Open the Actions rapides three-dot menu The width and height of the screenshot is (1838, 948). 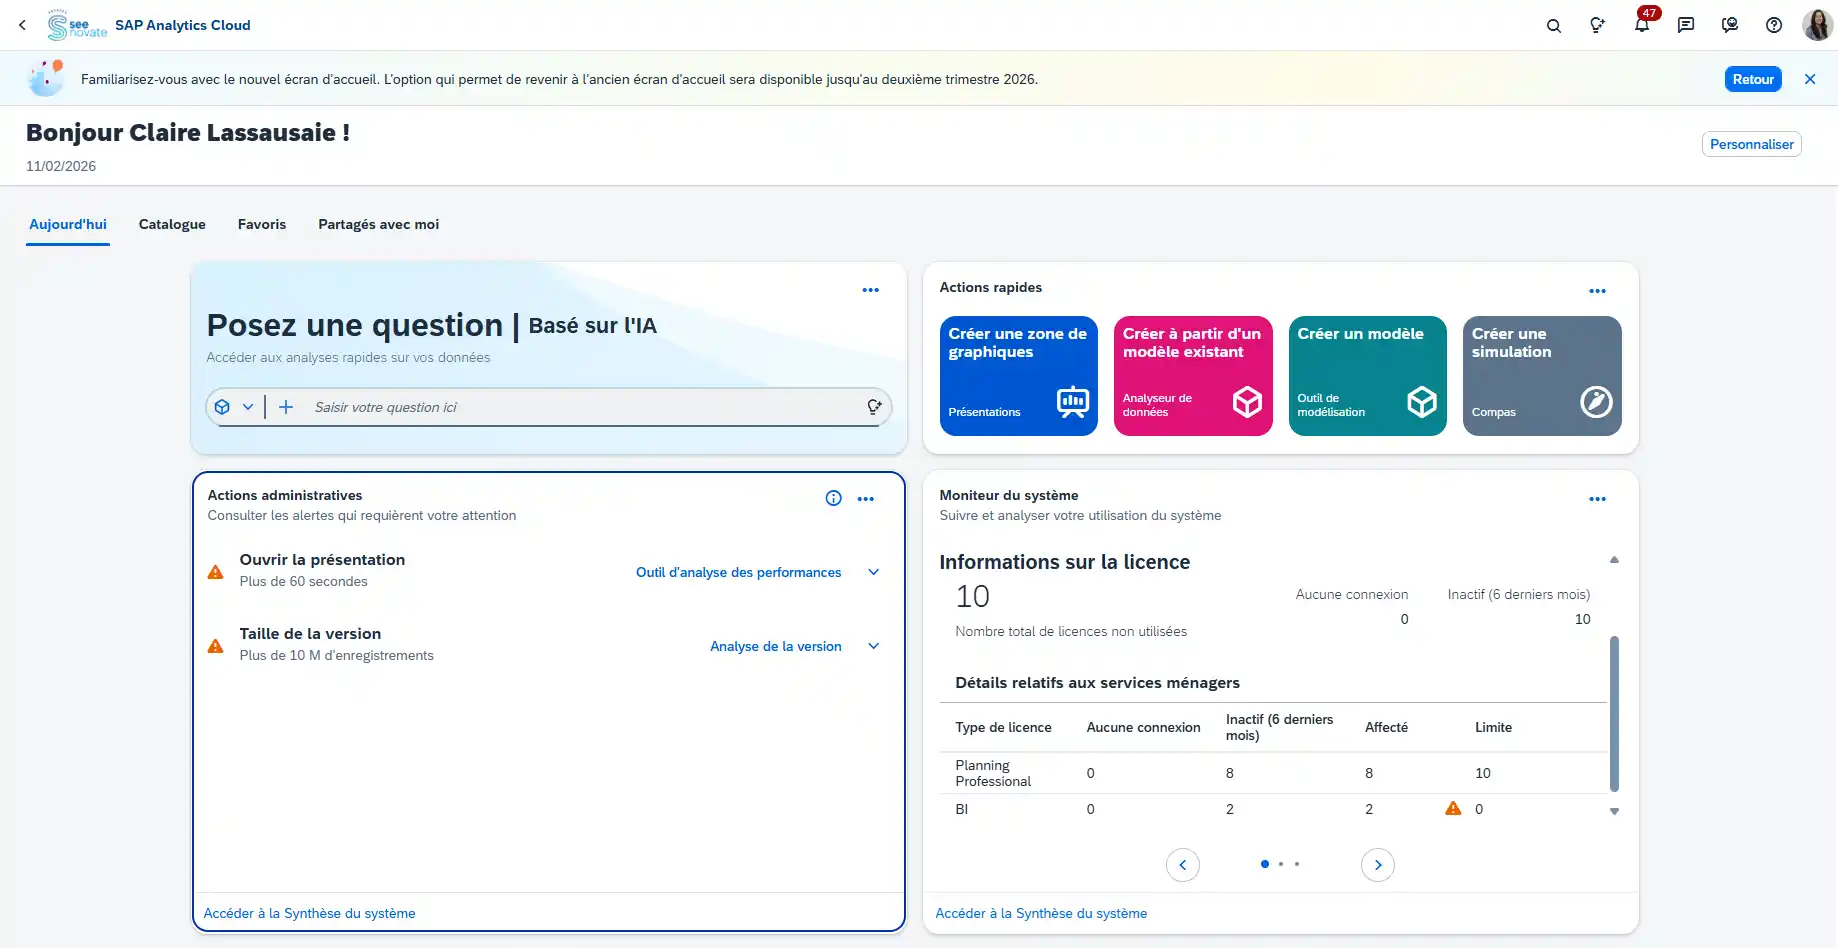point(1597,291)
